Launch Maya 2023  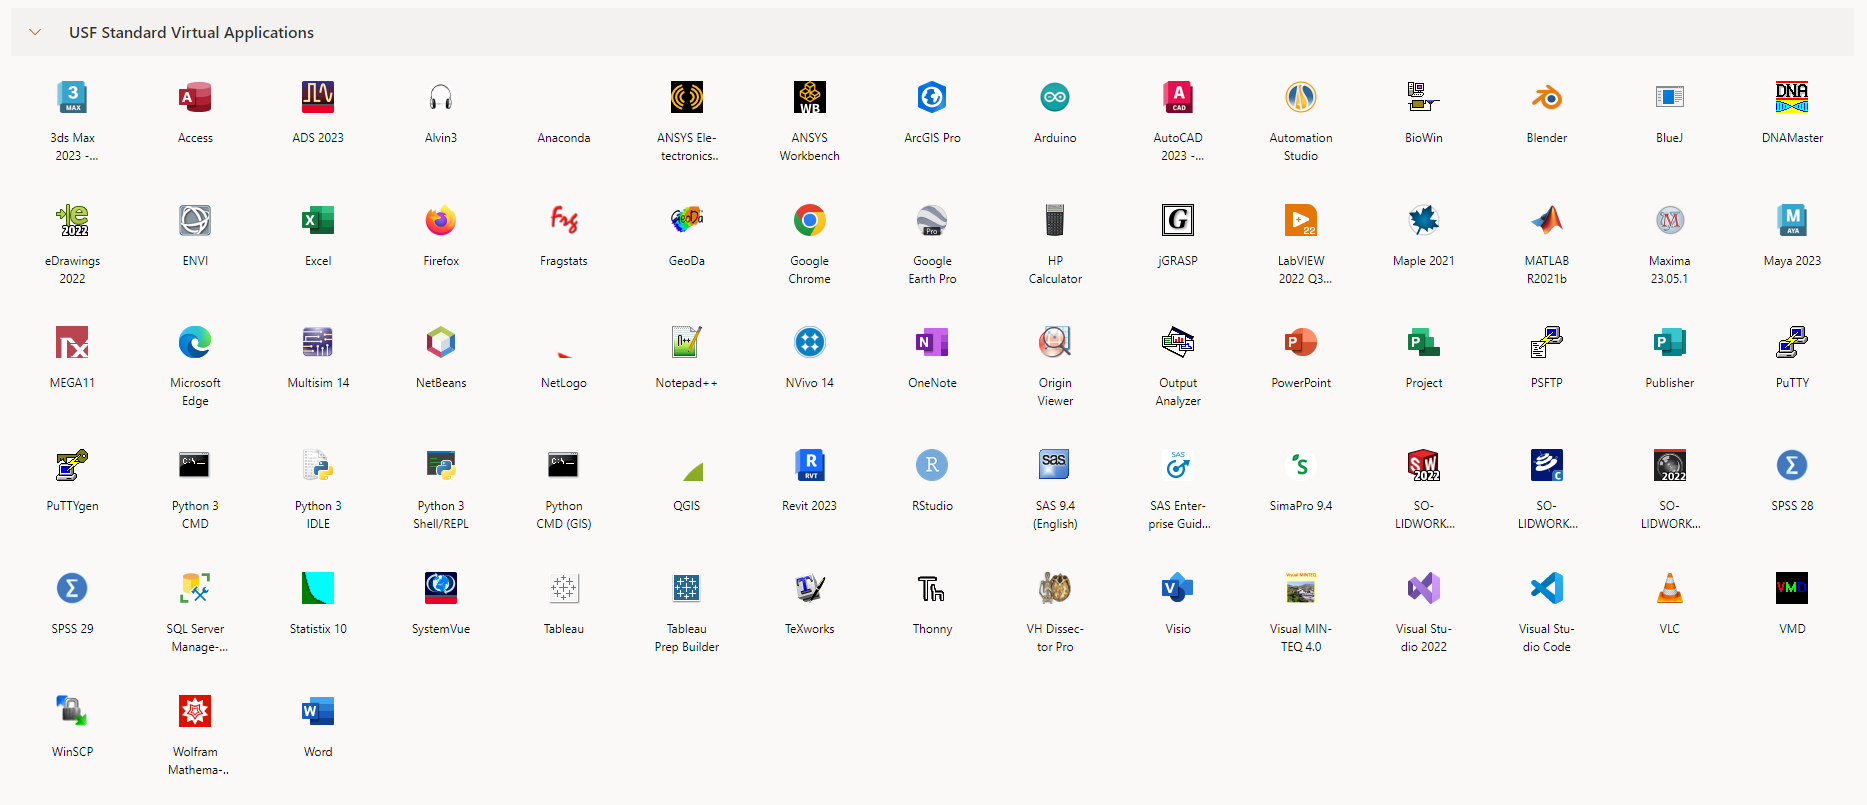(1792, 220)
